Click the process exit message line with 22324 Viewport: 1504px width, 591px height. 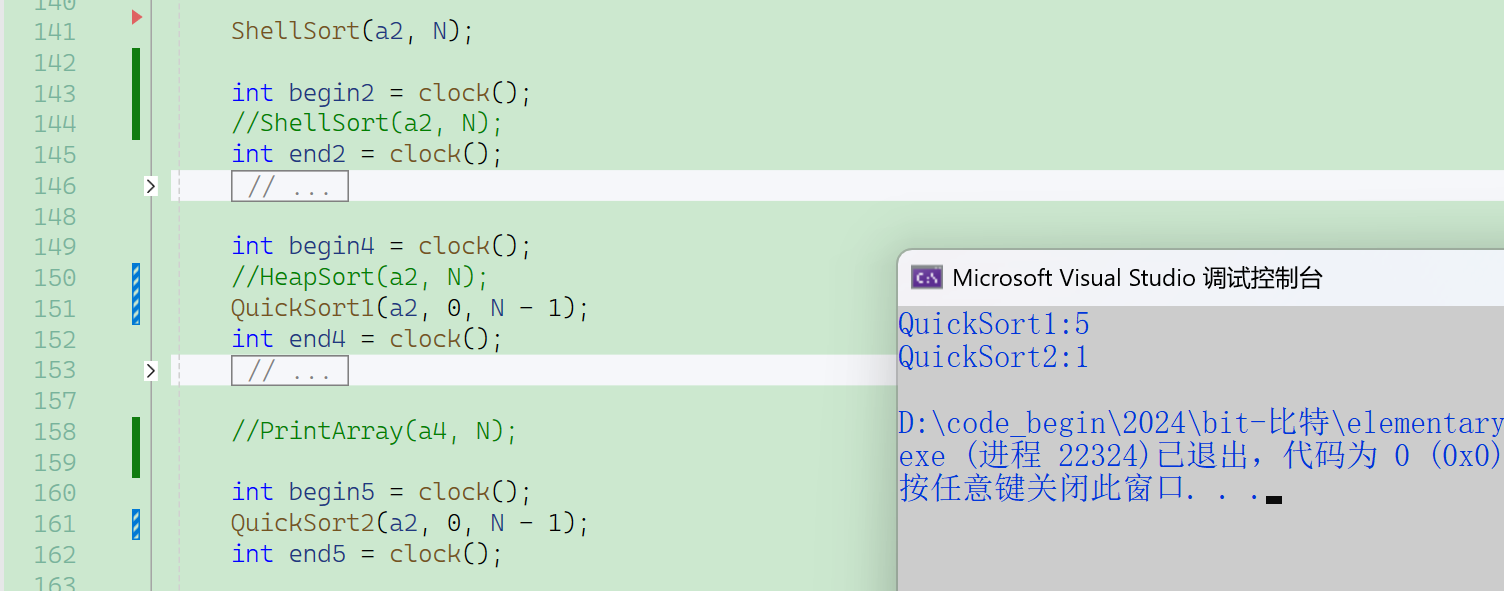(1200, 457)
